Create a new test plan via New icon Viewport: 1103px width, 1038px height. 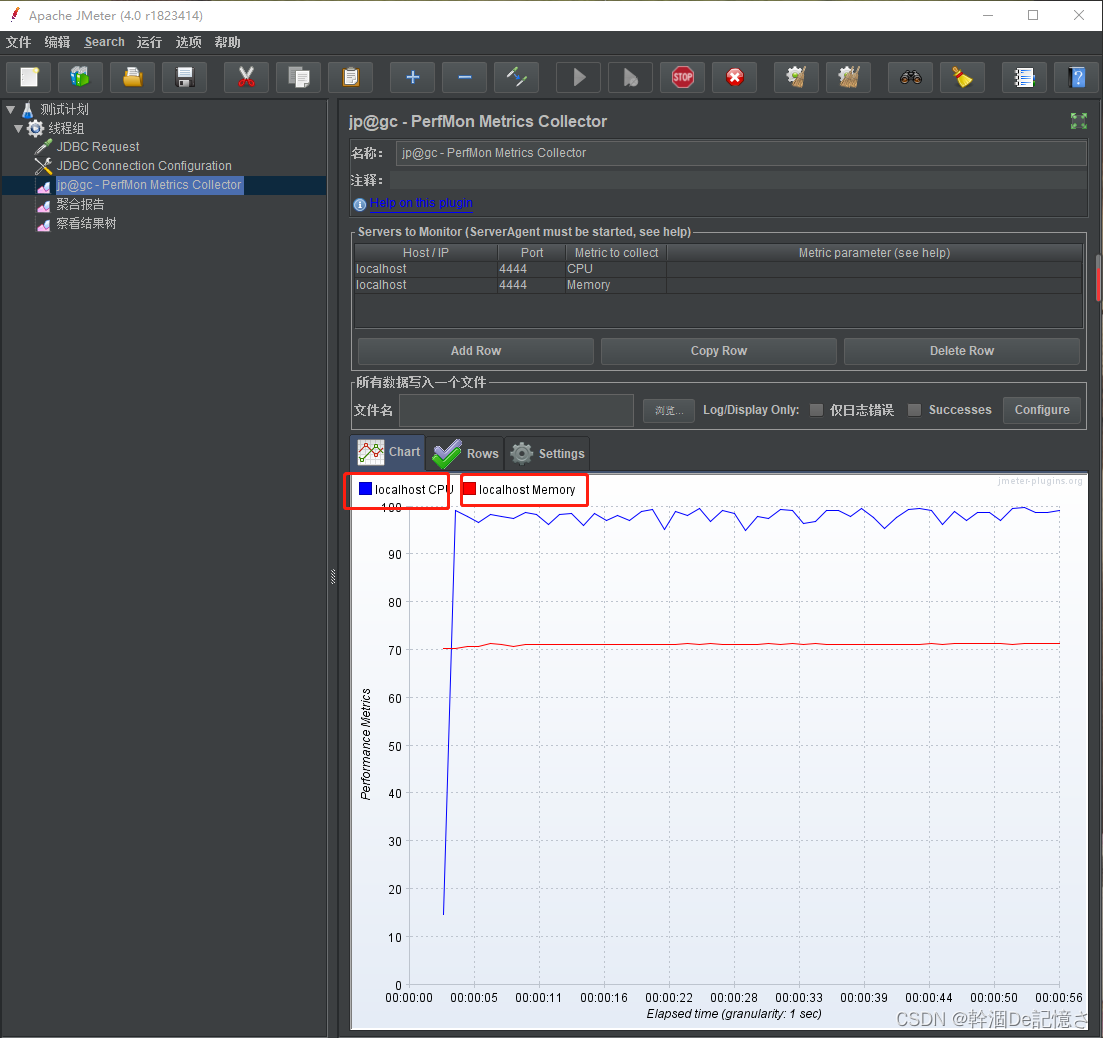pos(29,77)
